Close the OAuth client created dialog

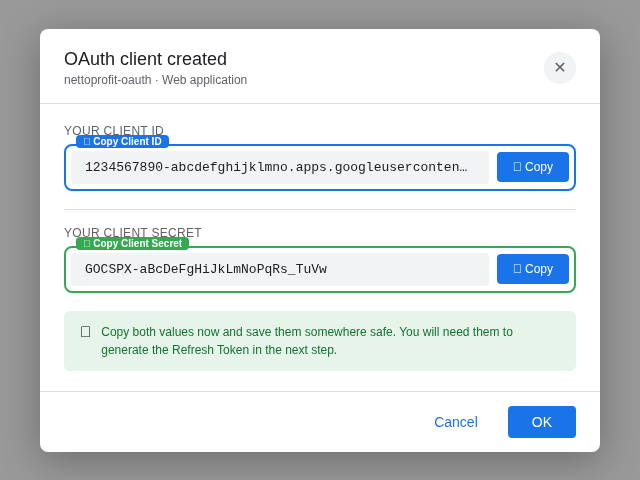point(560,68)
